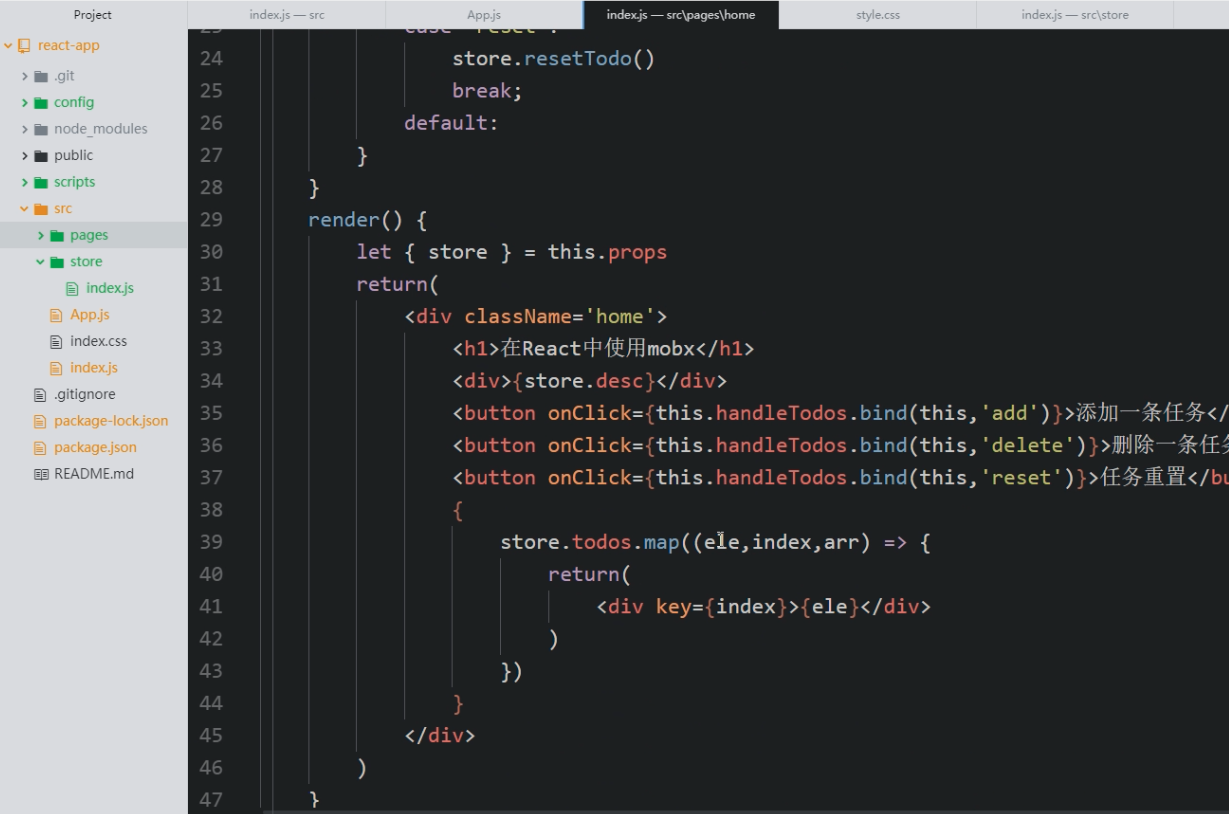The height and width of the screenshot is (814, 1229).
Task: Open index.css in the tree
Action: point(98,341)
